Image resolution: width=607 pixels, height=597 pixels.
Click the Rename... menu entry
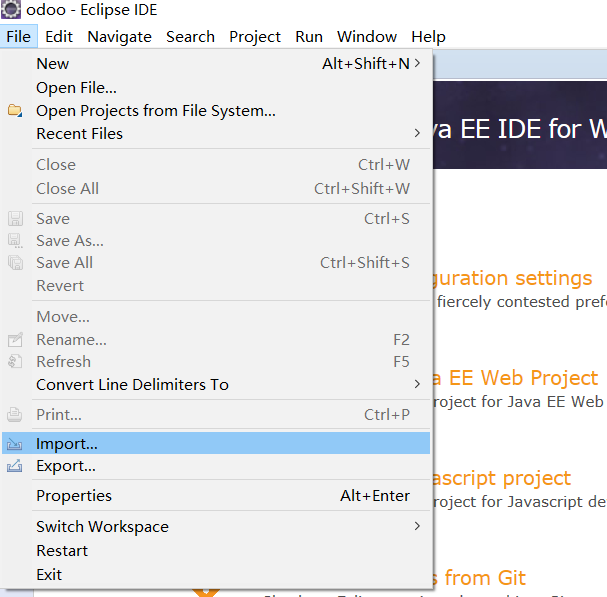[216, 340]
